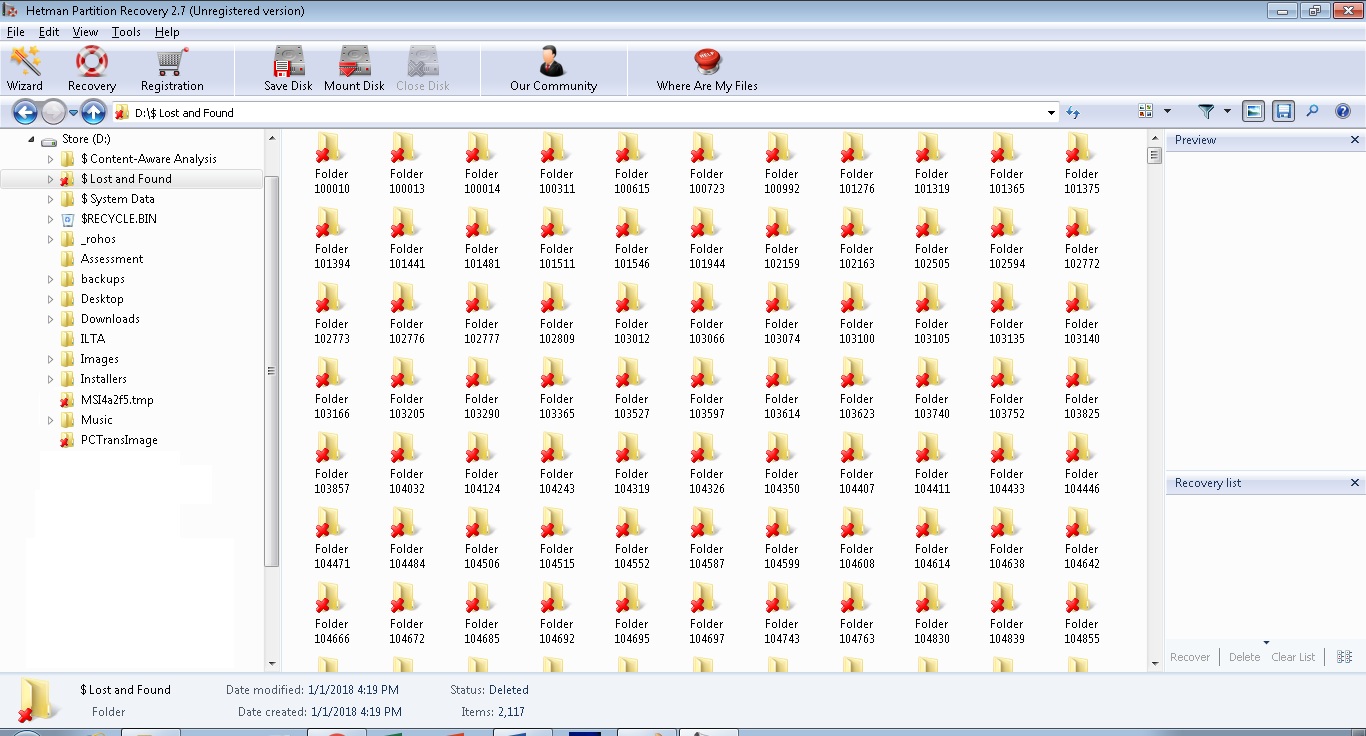Open the View menu
1366x736 pixels.
[85, 31]
